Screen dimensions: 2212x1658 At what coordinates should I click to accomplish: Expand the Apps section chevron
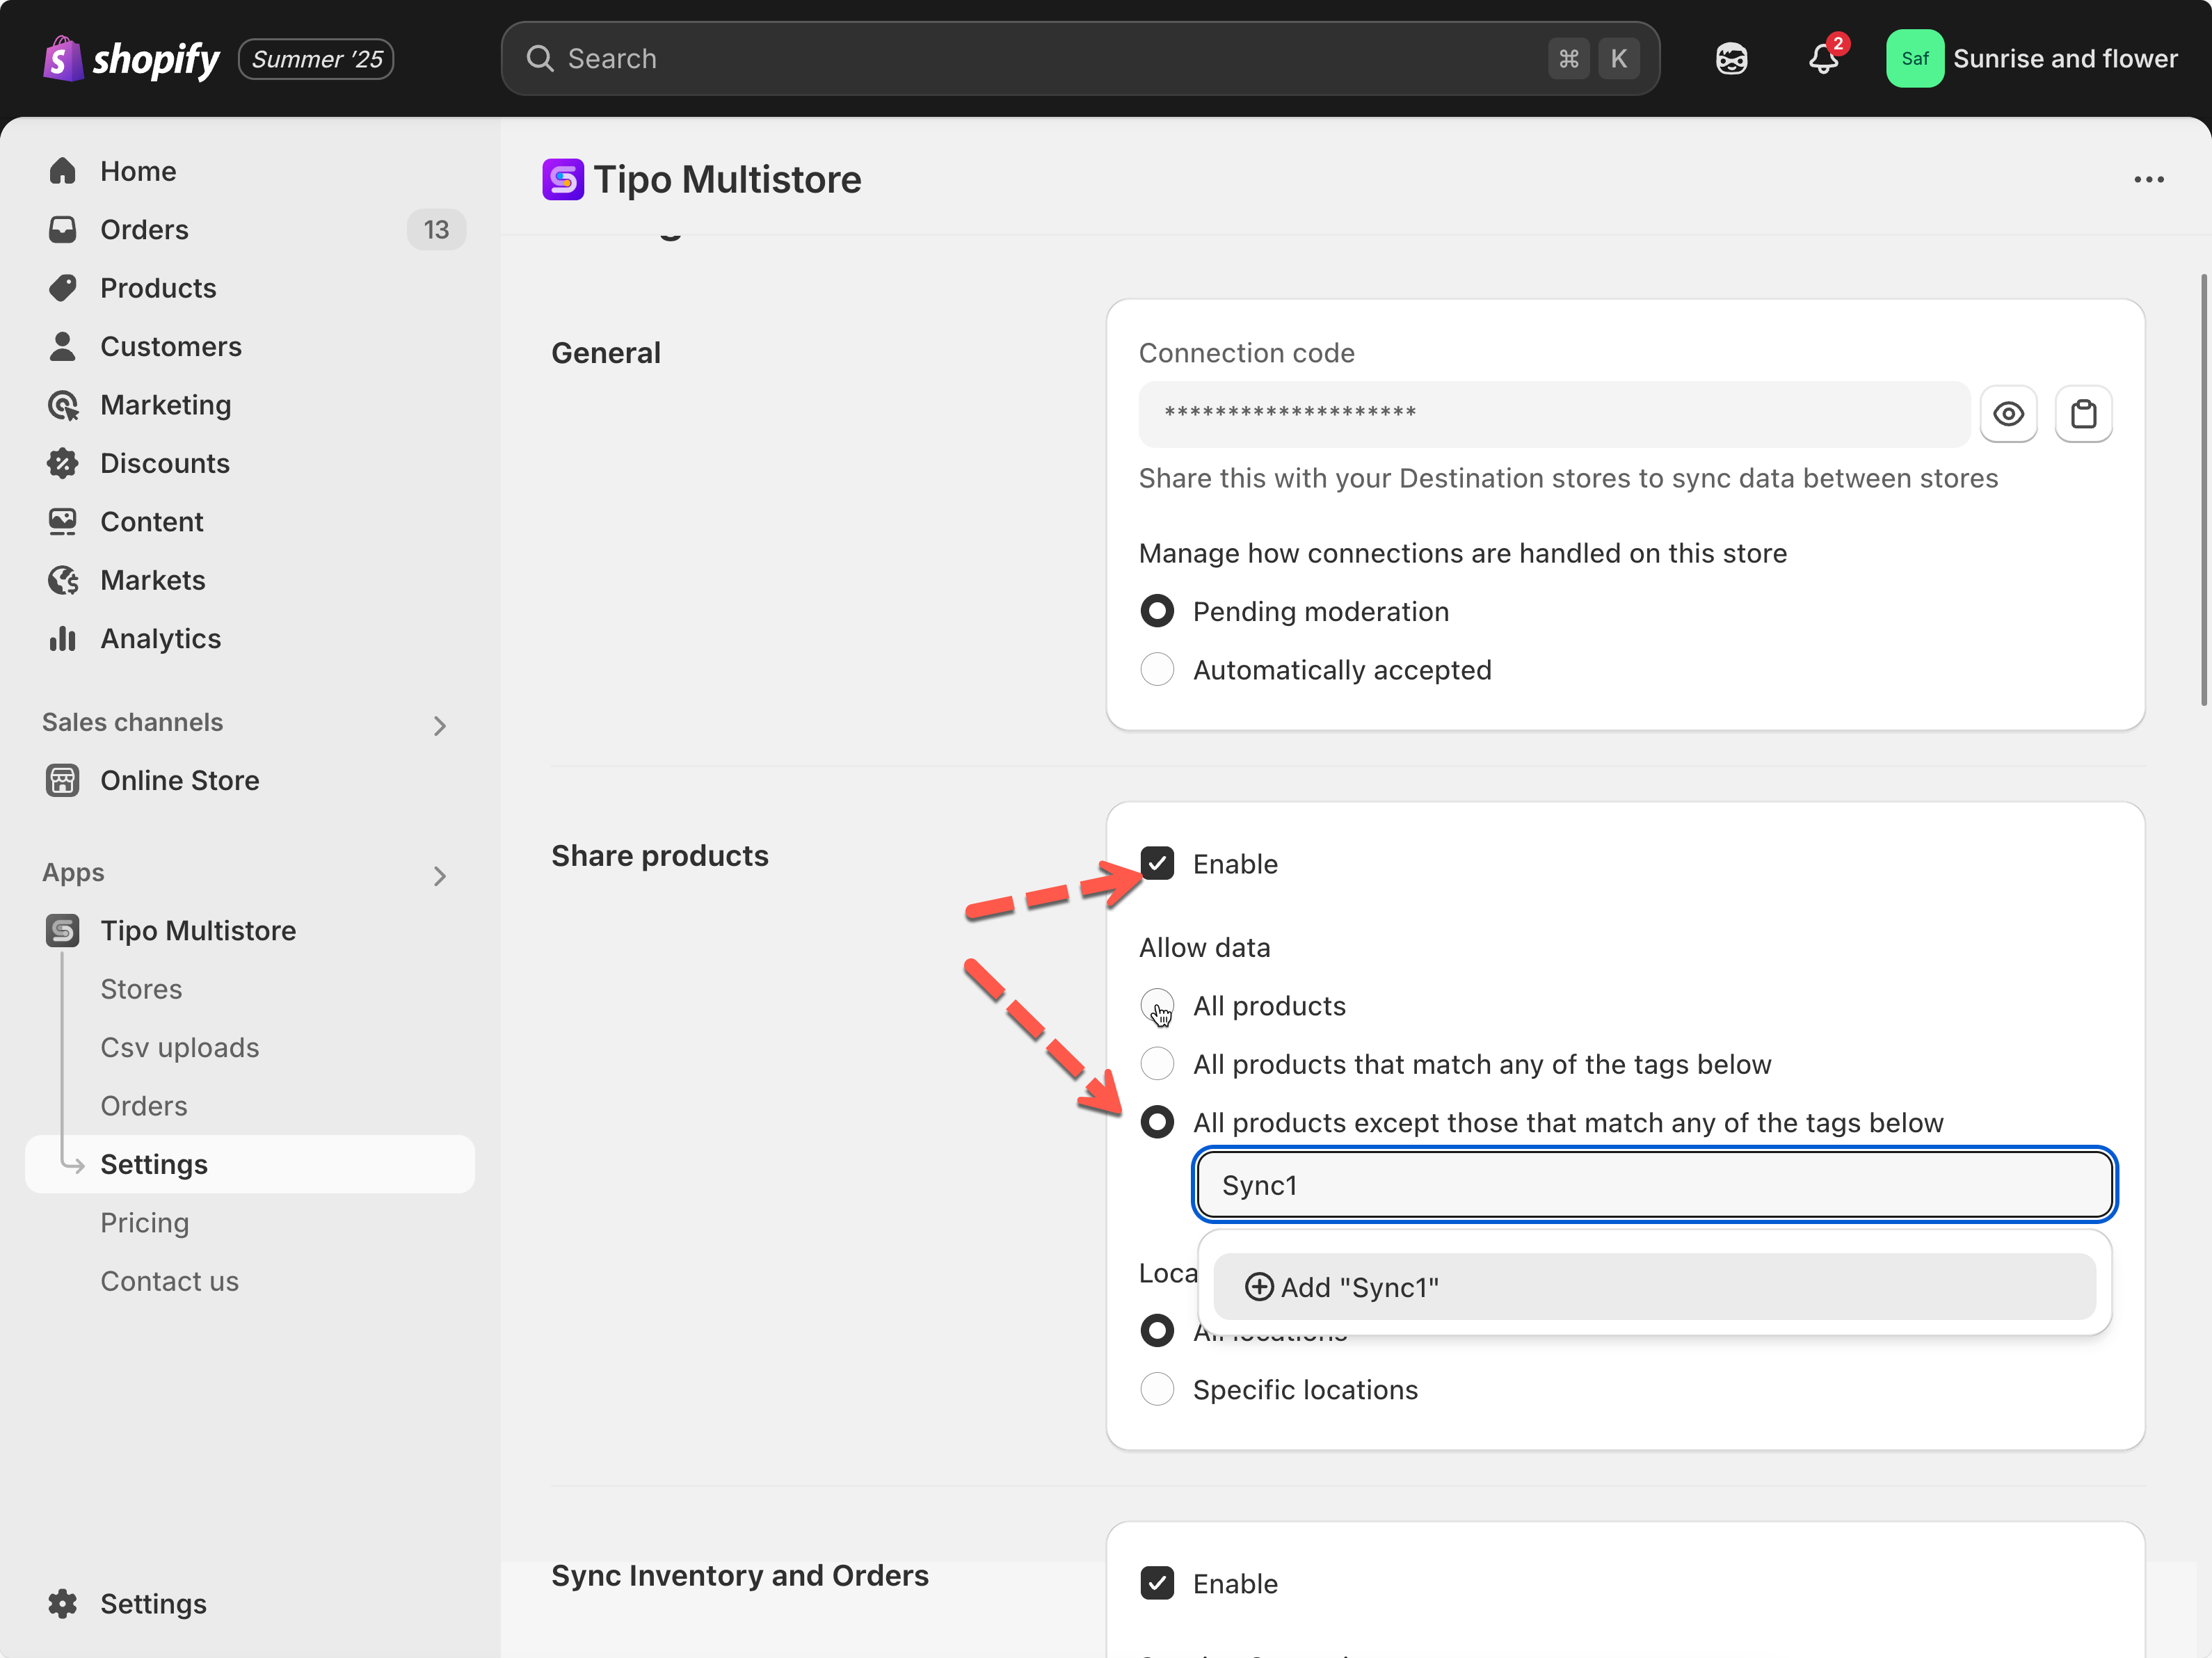pyautogui.click(x=439, y=876)
